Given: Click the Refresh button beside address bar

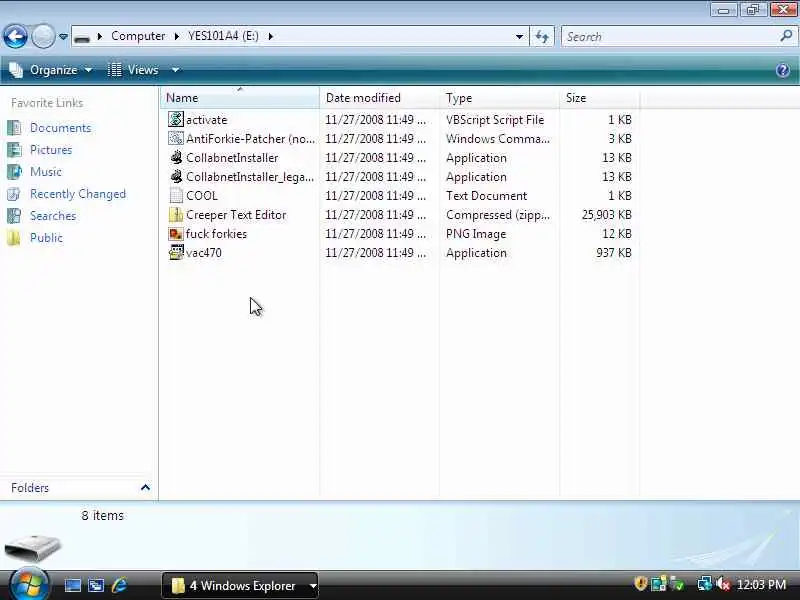Looking at the screenshot, I should (542, 36).
